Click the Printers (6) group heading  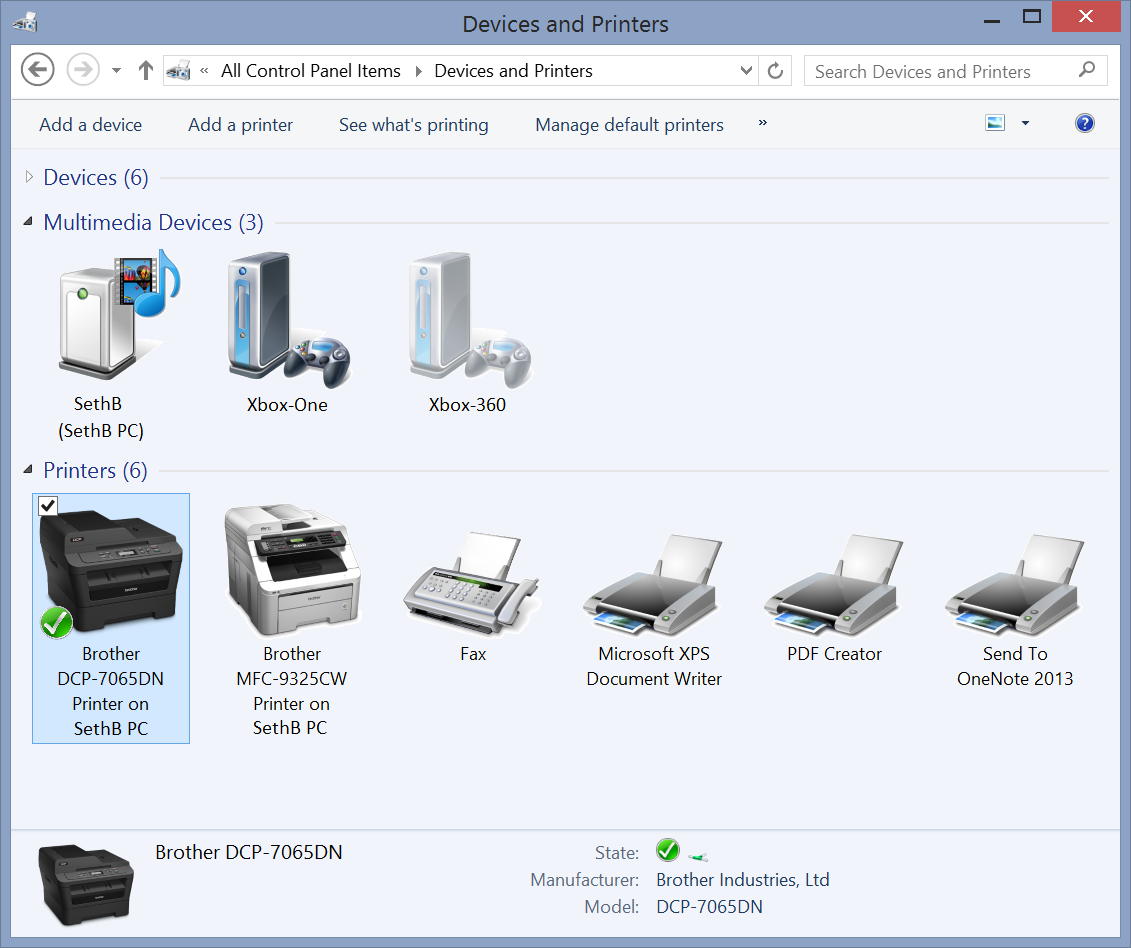point(95,470)
